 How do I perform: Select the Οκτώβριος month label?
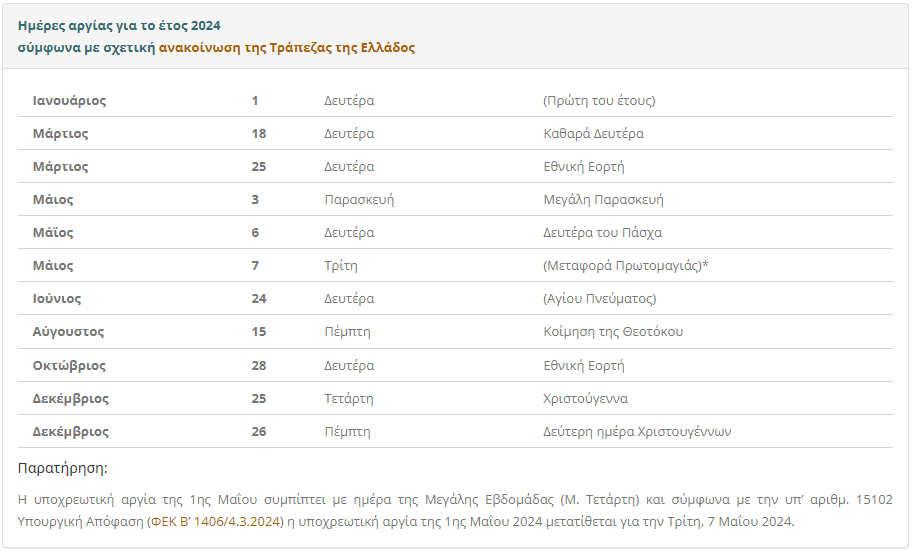click(69, 366)
